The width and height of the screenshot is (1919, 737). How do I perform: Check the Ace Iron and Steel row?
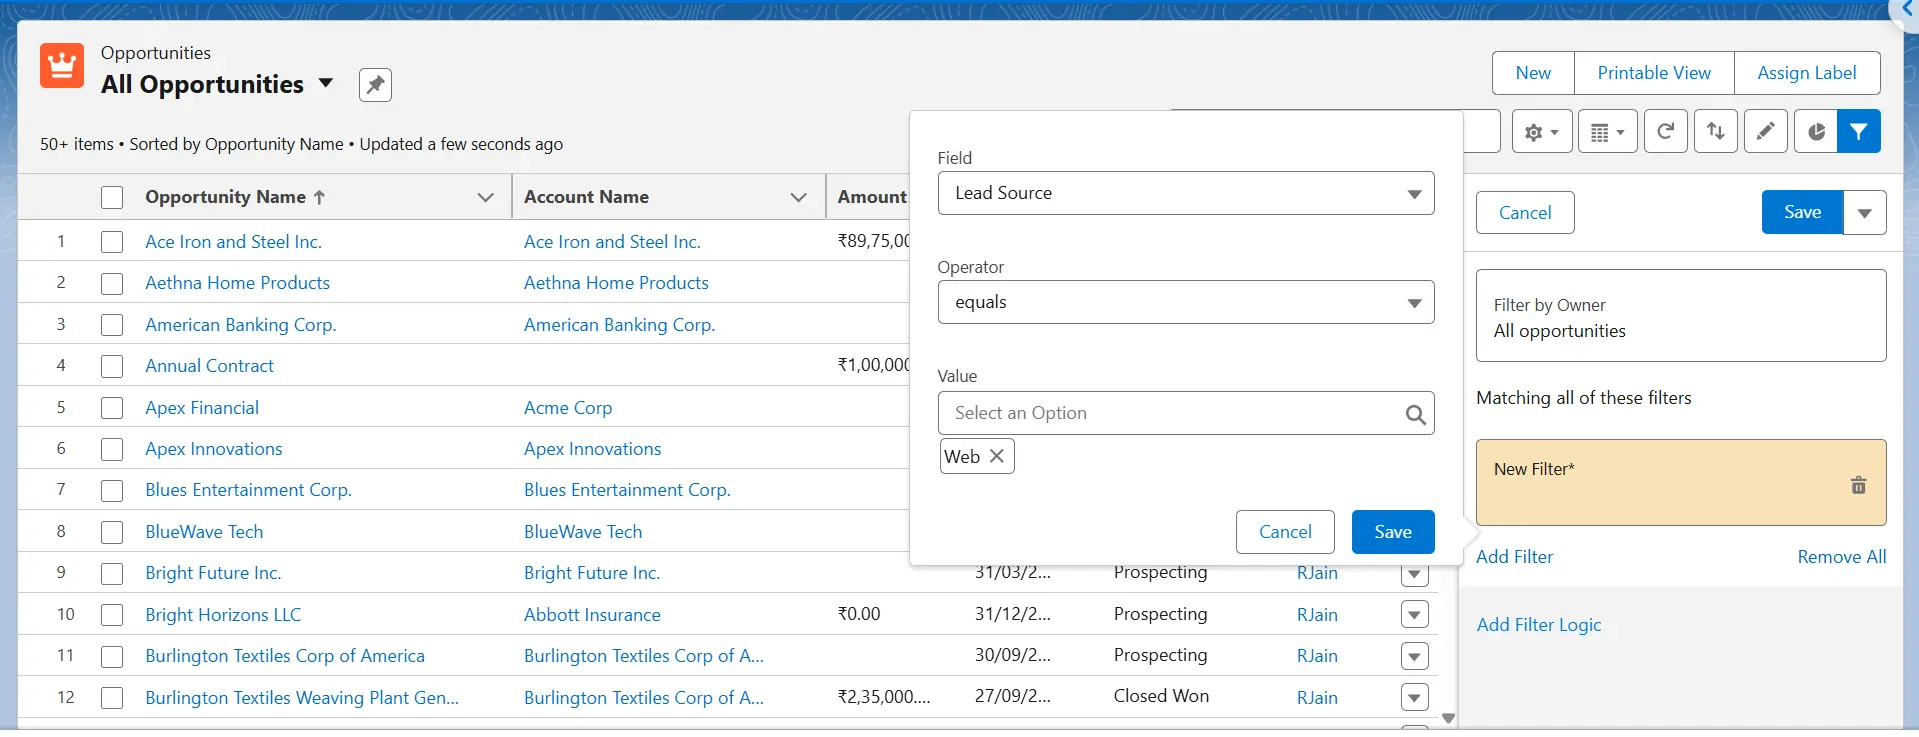click(112, 242)
